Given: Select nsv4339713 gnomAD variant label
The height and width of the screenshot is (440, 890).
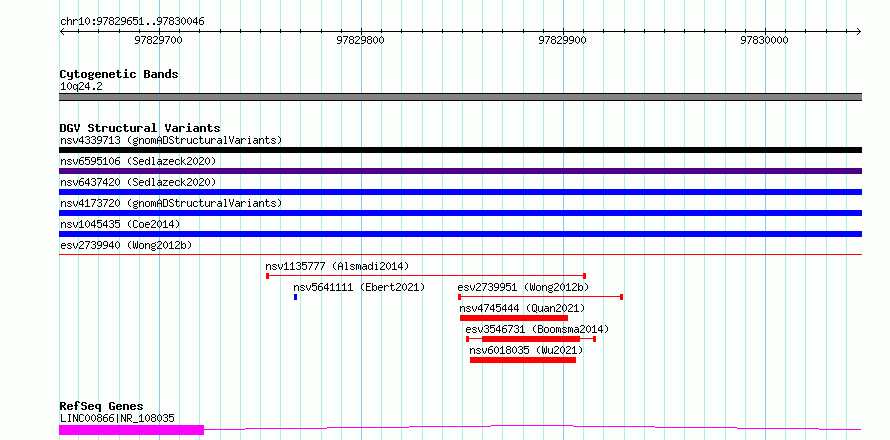Looking at the screenshot, I should (171, 140).
